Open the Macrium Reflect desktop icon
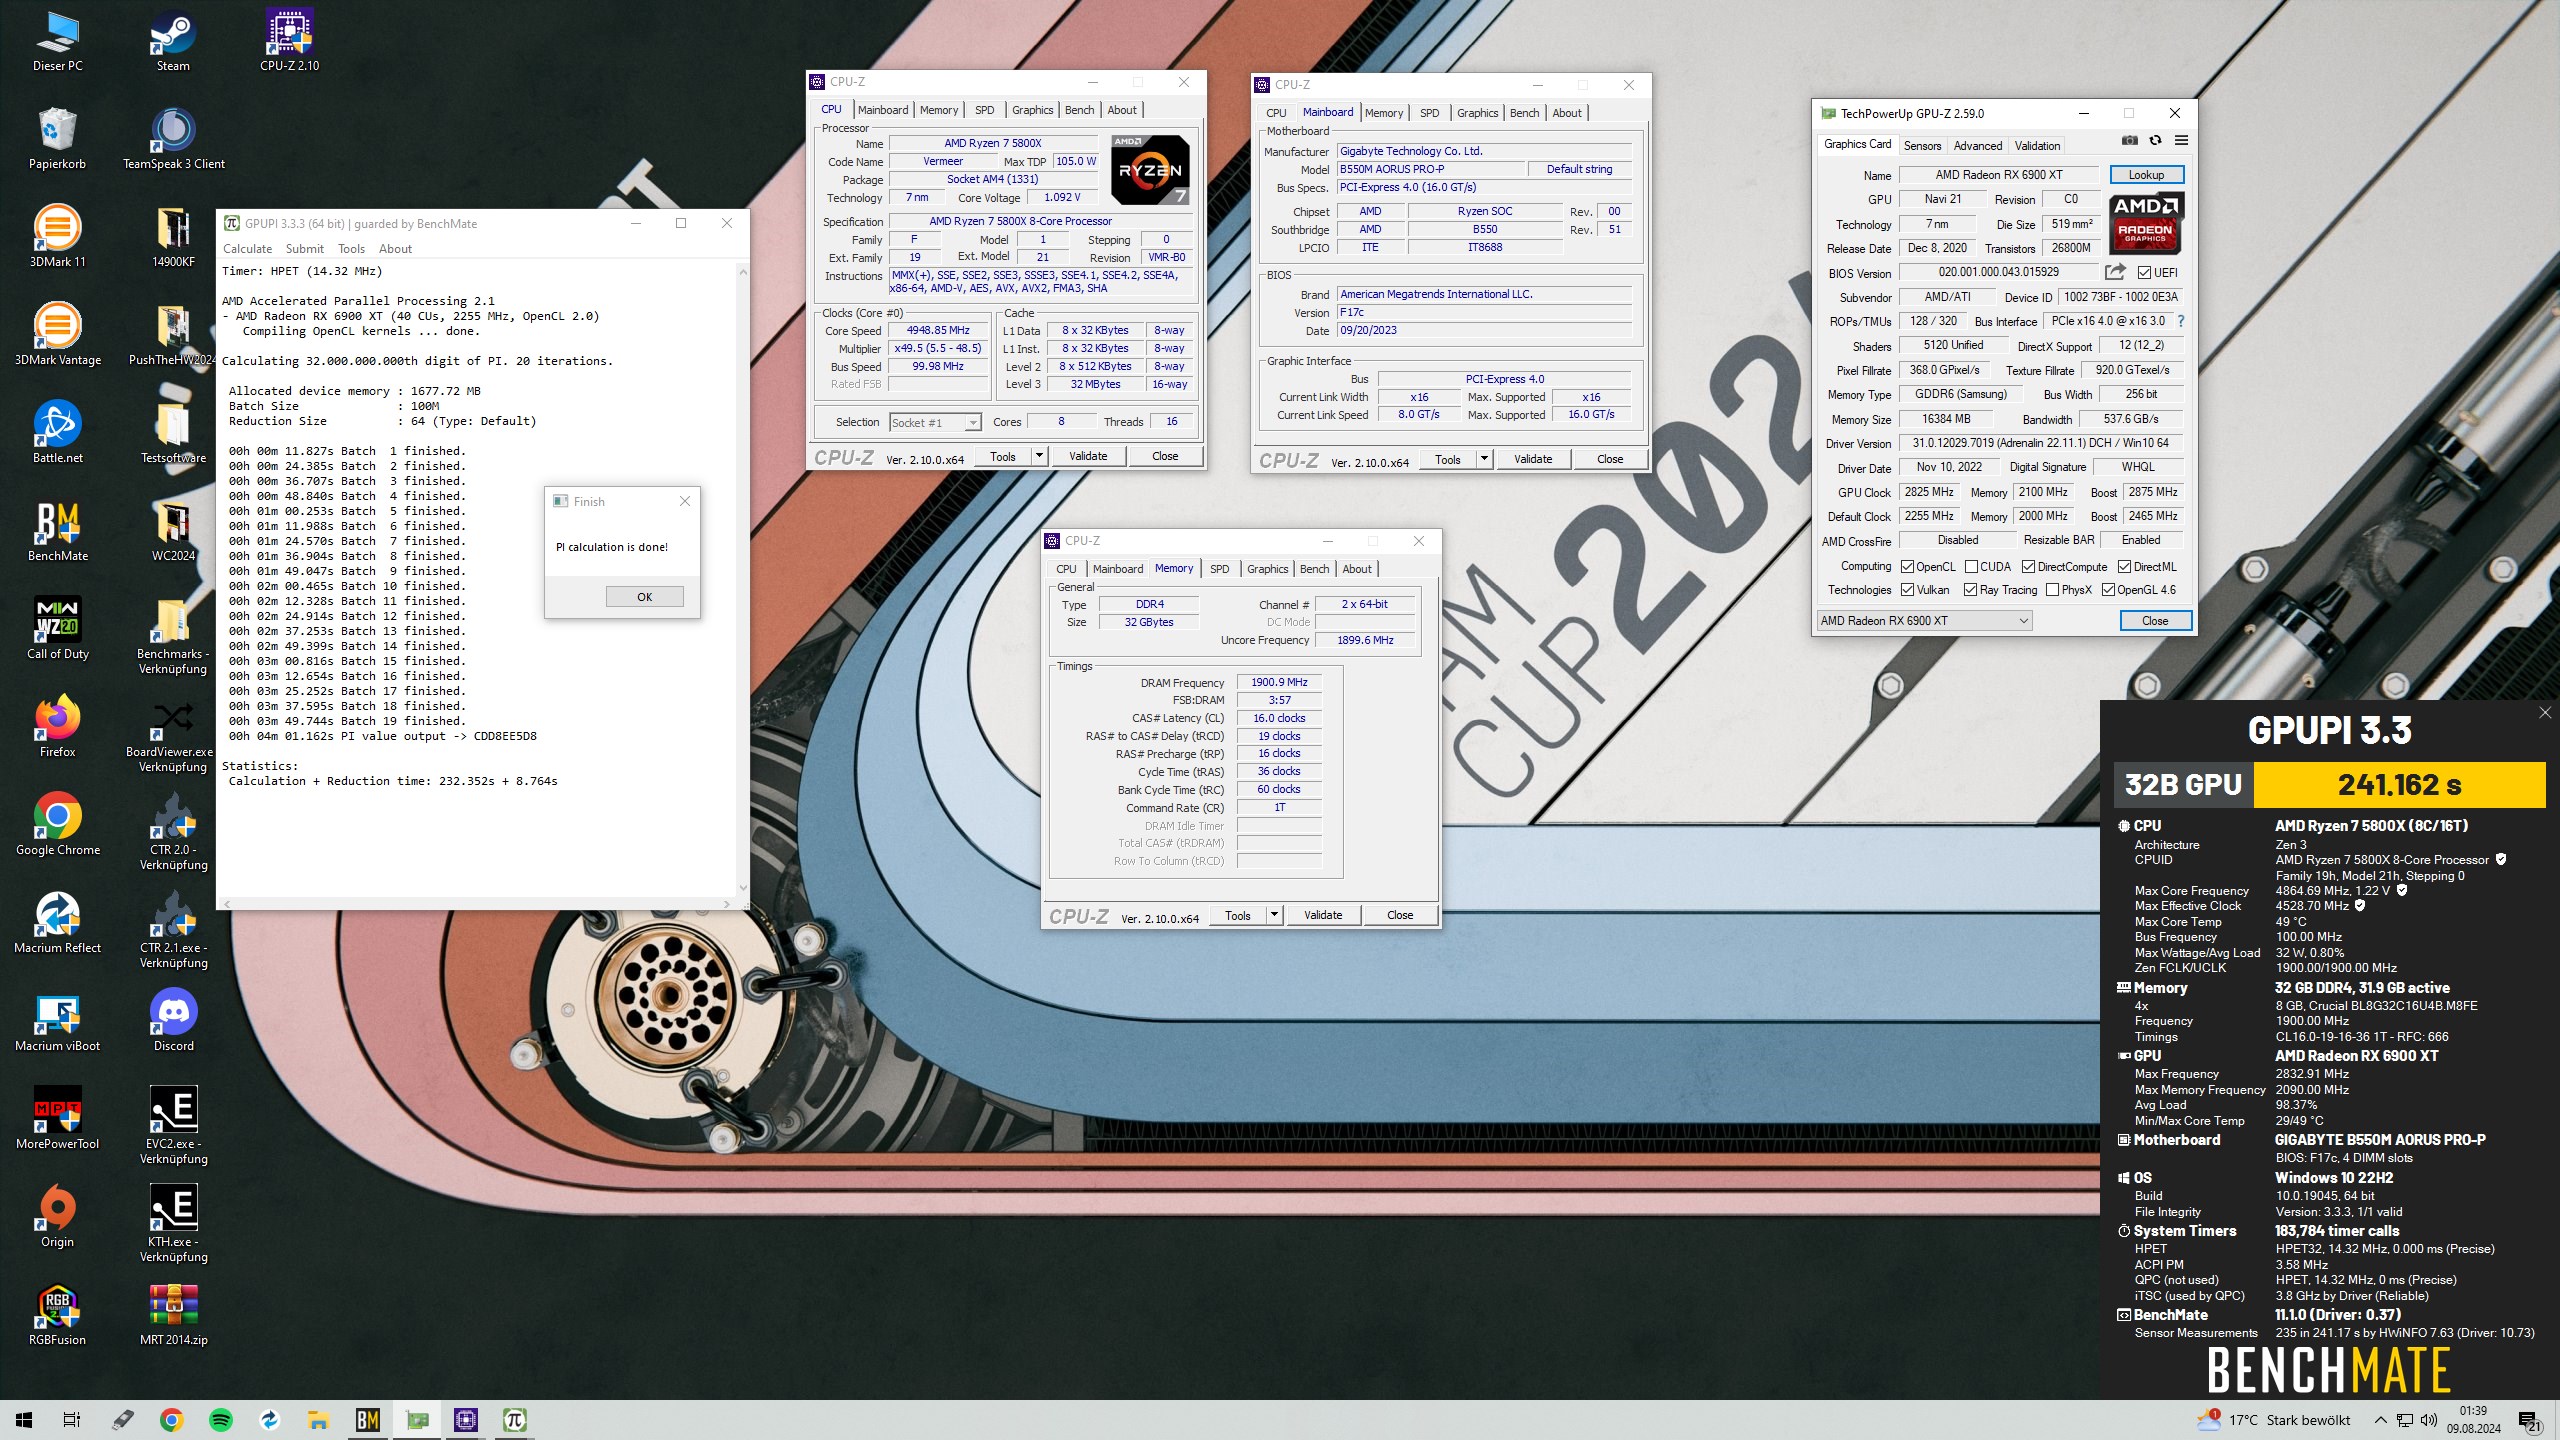The height and width of the screenshot is (1440, 2560). [57, 924]
